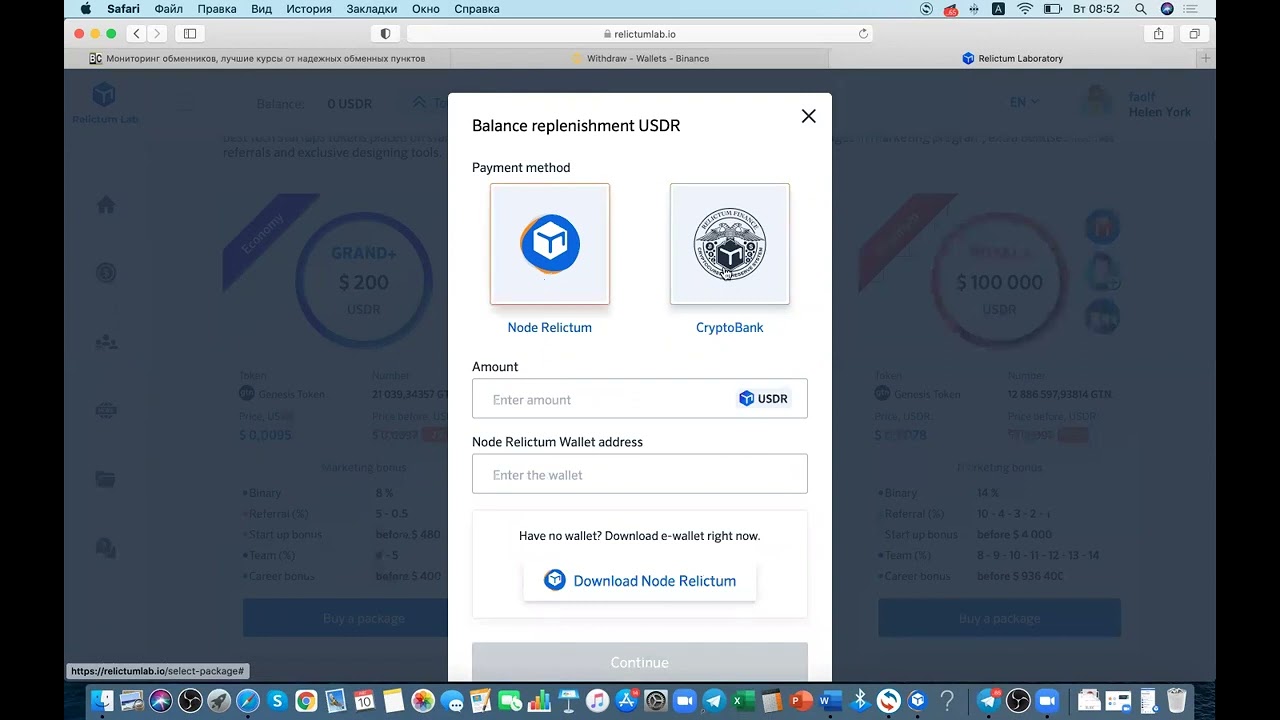Open Preview from the dock
Image resolution: width=1280 pixels, height=720 pixels.
[x=131, y=701]
